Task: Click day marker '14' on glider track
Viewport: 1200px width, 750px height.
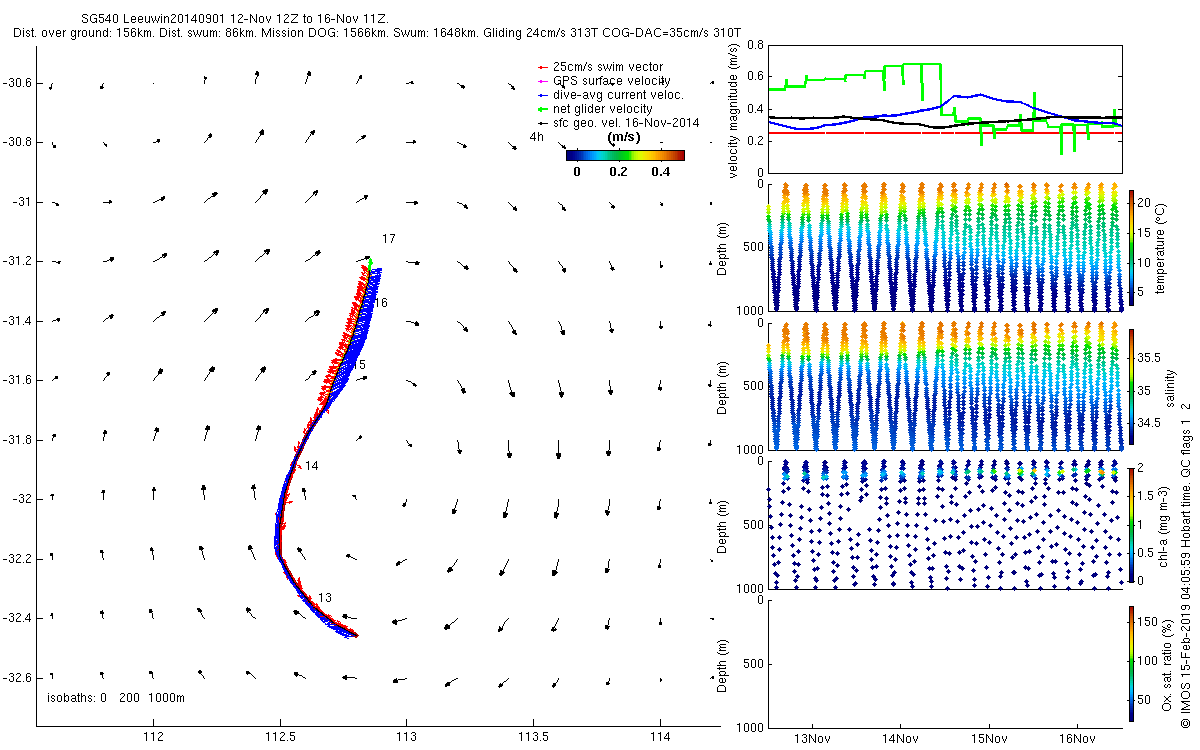Action: point(312,466)
